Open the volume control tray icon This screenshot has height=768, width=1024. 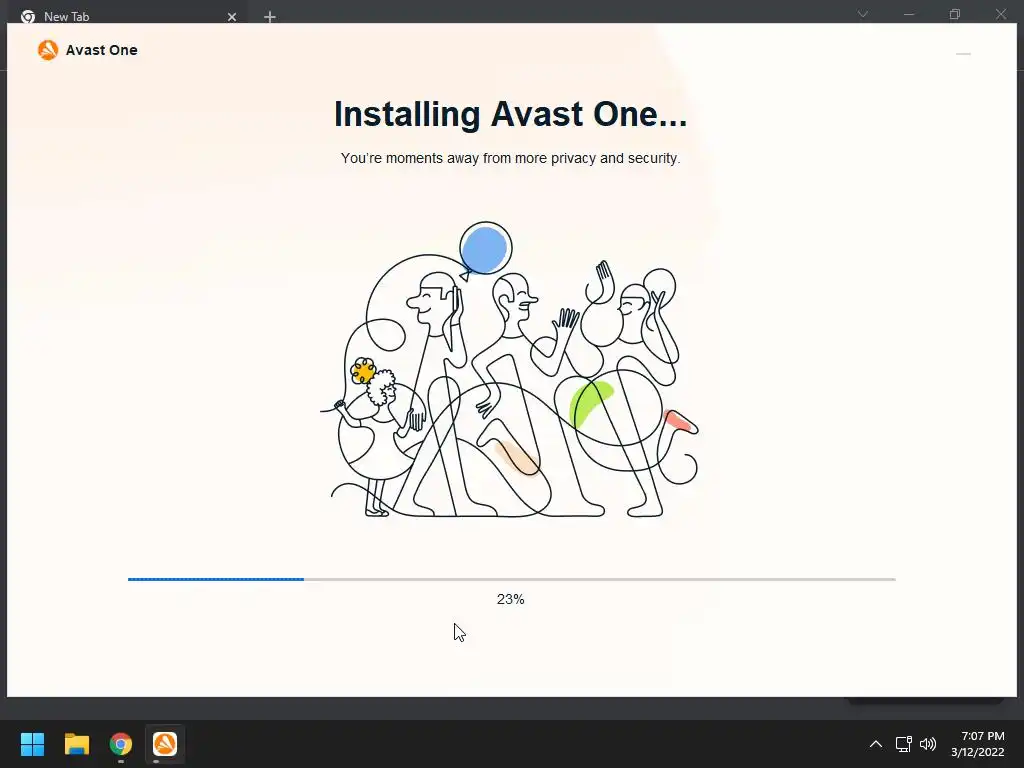click(x=927, y=744)
